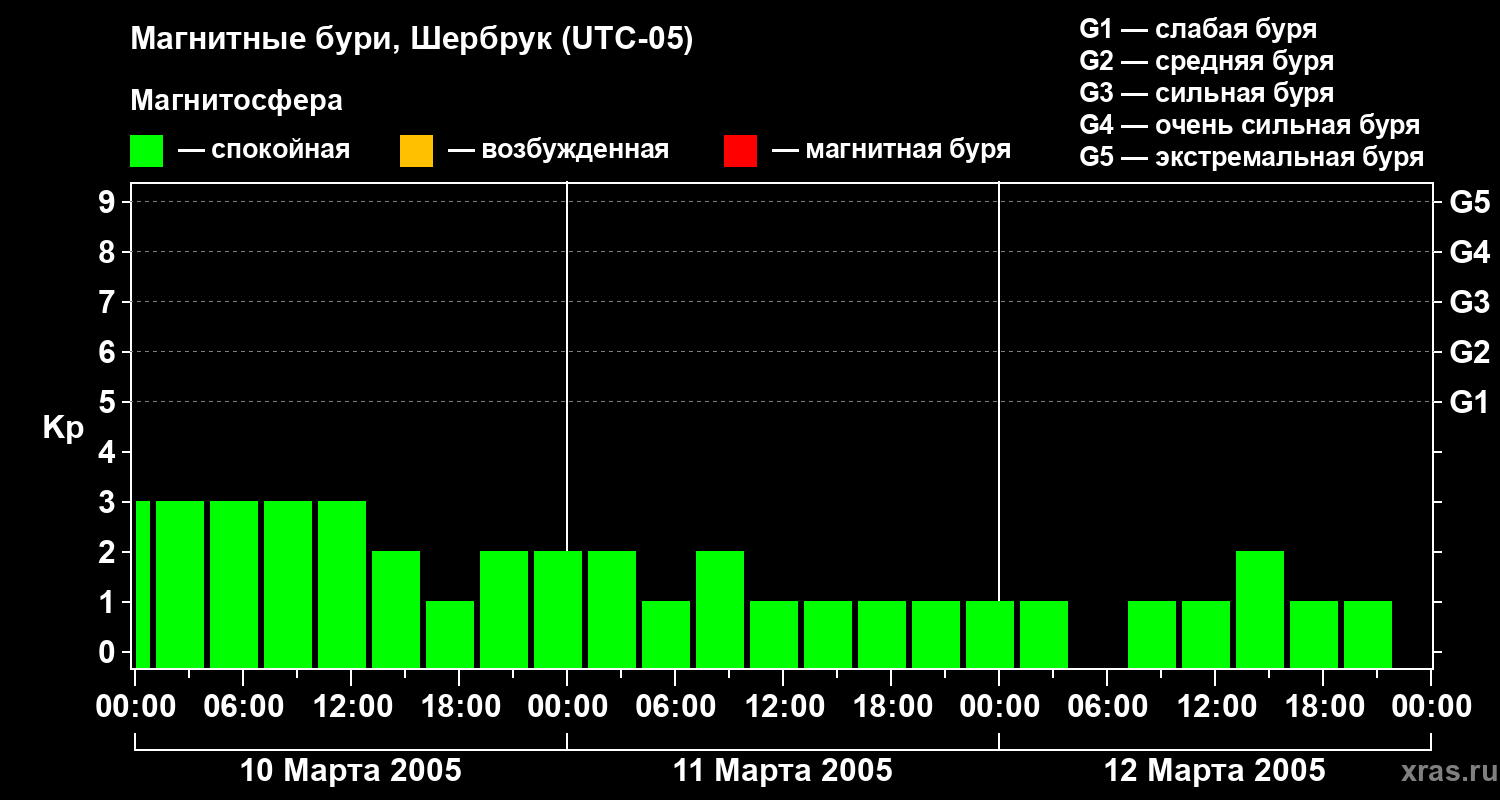The image size is (1500, 800).
Task: Click the 'Kp' axis title
Action: tap(63, 428)
